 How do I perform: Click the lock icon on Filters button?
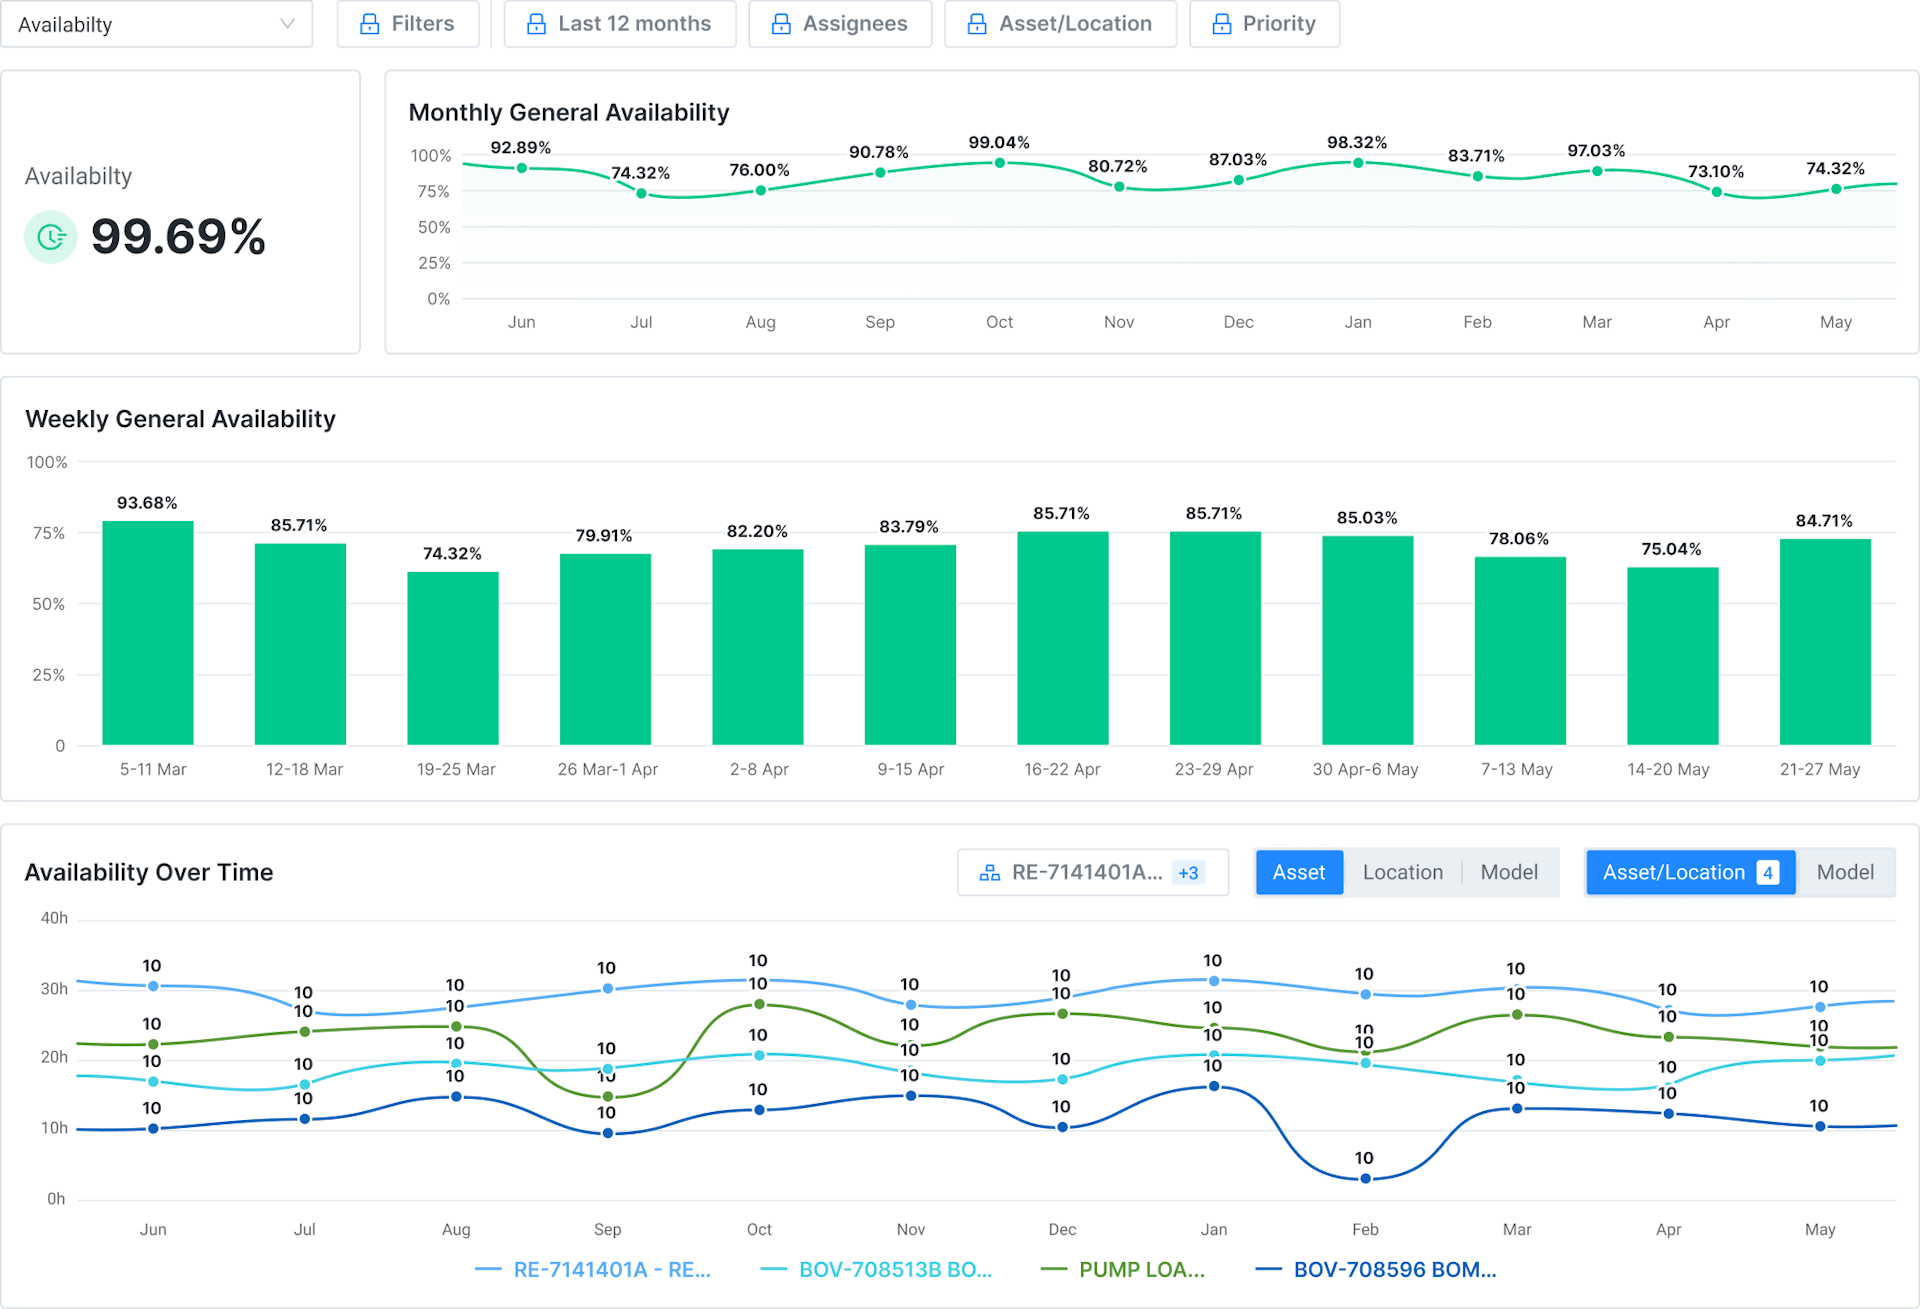369,24
